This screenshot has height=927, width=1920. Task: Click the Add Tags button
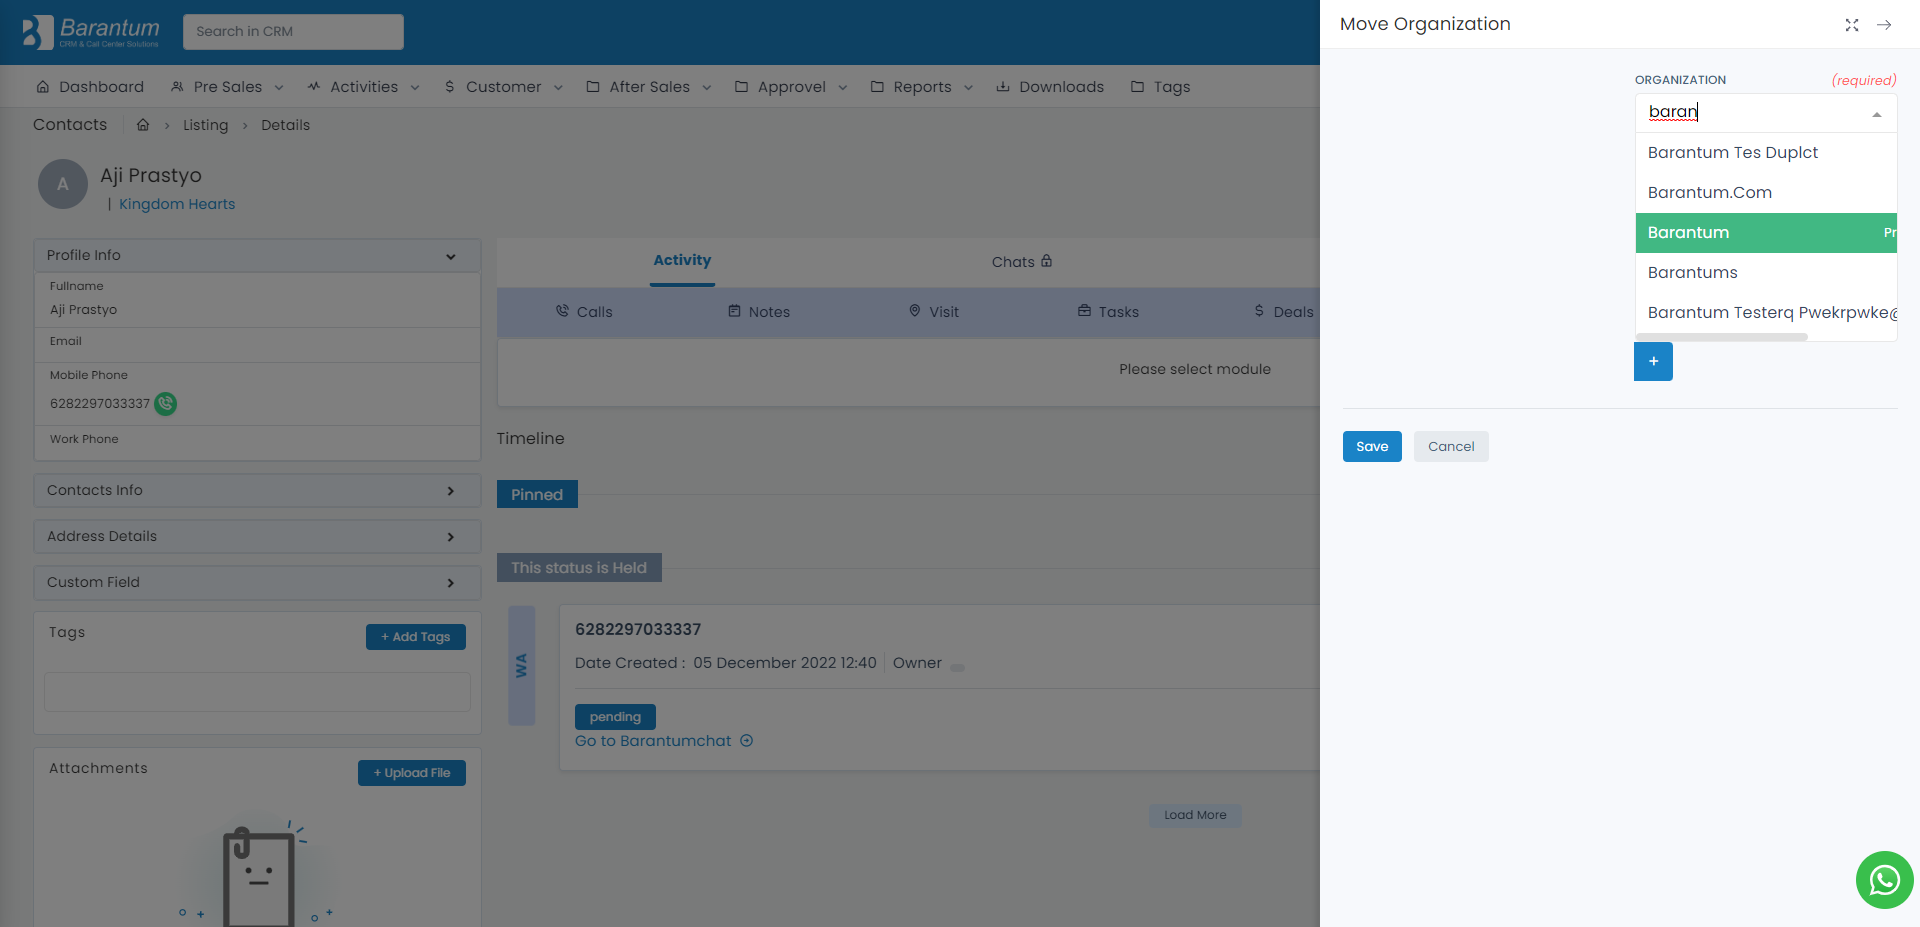pos(416,637)
